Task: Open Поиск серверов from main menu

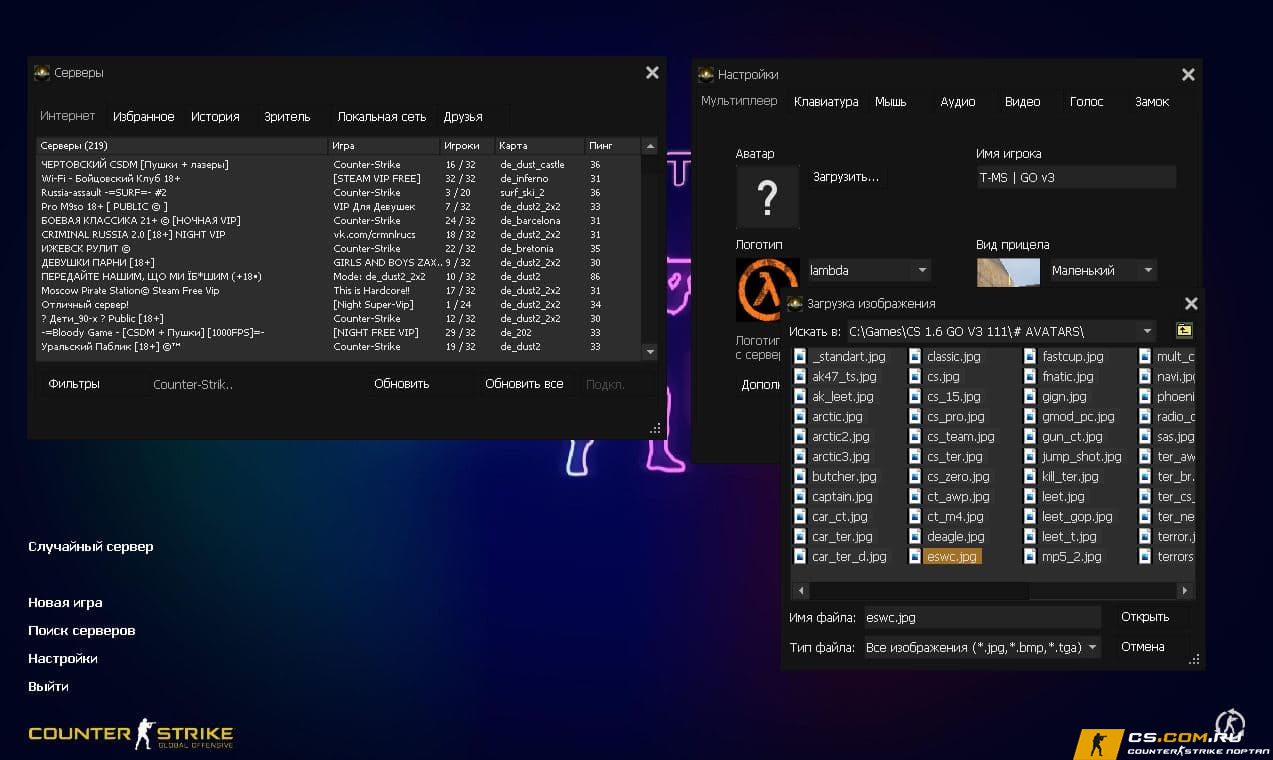Action: coord(82,631)
